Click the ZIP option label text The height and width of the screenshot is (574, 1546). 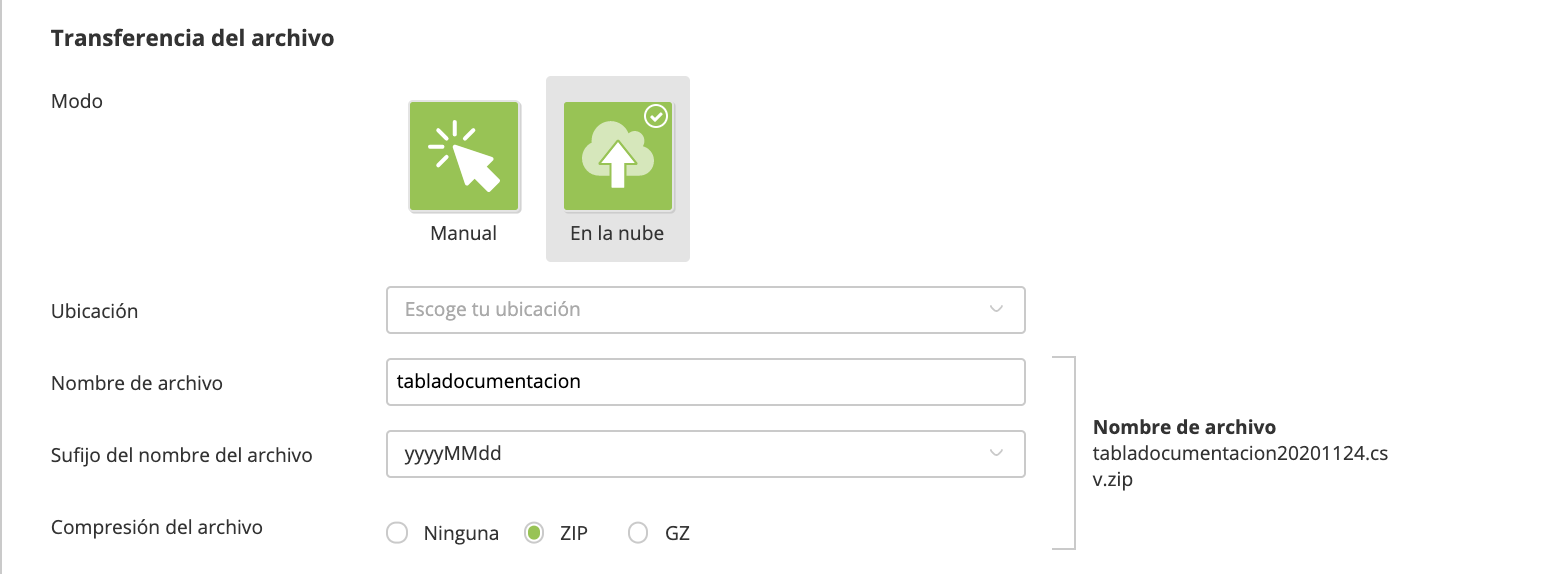click(x=574, y=533)
